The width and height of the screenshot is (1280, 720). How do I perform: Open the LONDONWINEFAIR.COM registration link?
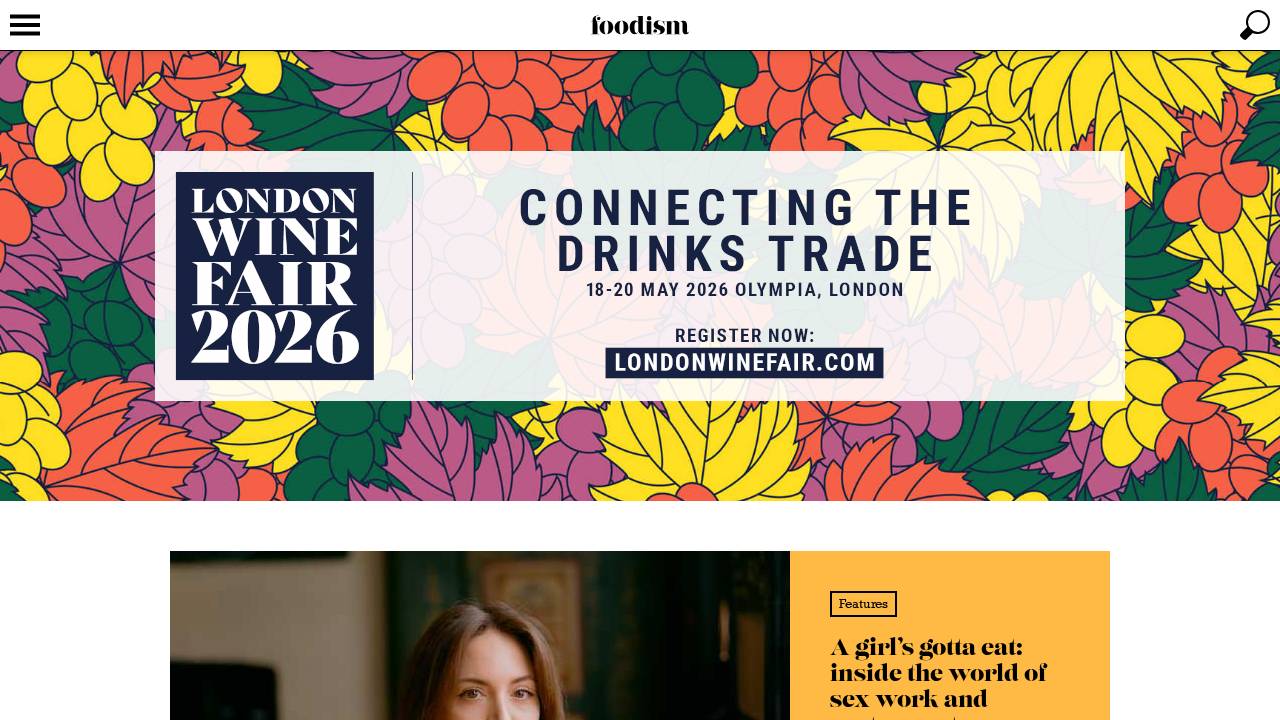click(x=744, y=363)
